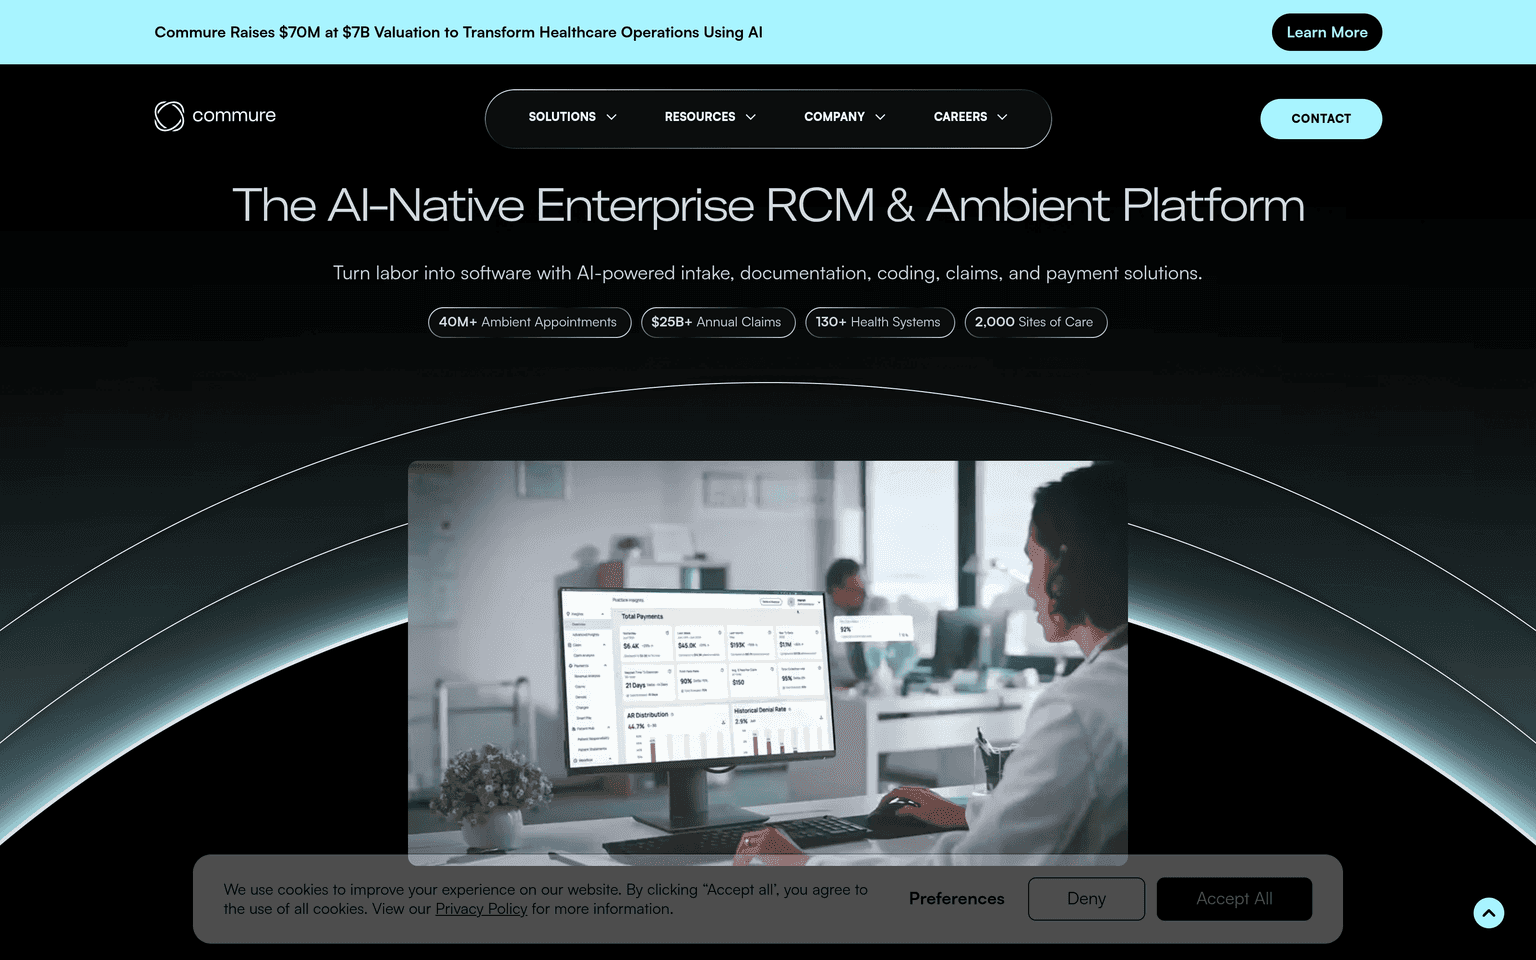This screenshot has height=960, width=1536.
Task: Open cookie Preferences
Action: [956, 899]
